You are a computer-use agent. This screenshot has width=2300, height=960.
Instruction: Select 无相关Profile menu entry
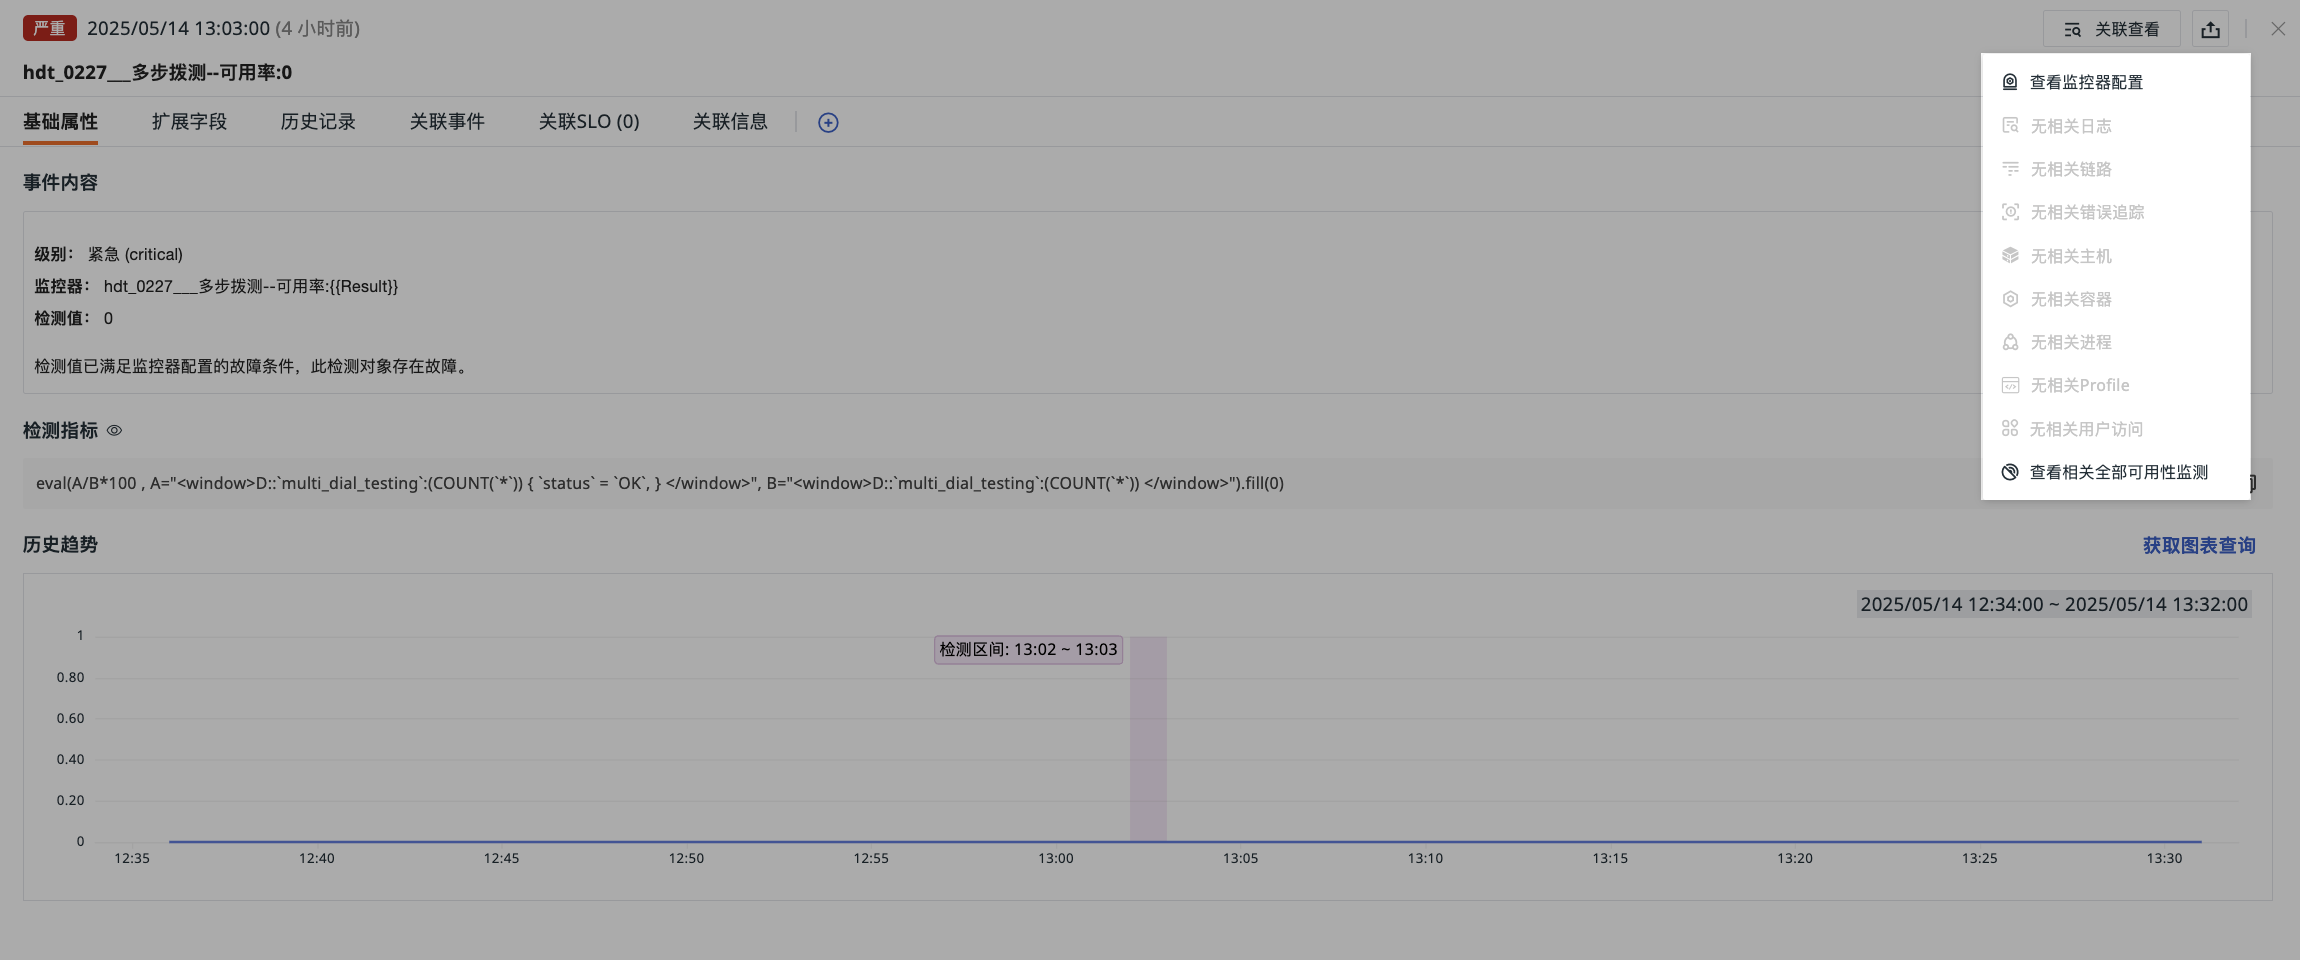click(2115, 385)
